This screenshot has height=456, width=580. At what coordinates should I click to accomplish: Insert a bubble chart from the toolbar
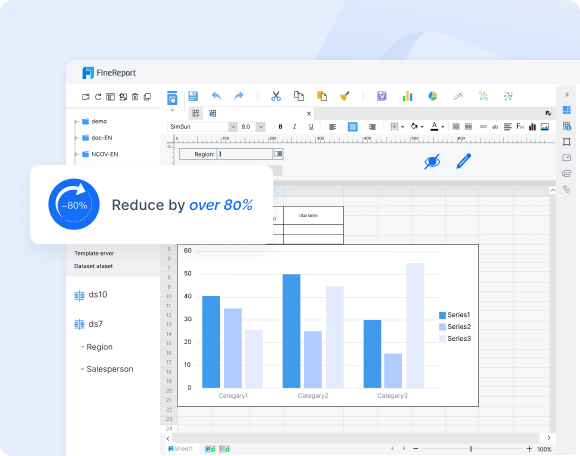(x=483, y=96)
